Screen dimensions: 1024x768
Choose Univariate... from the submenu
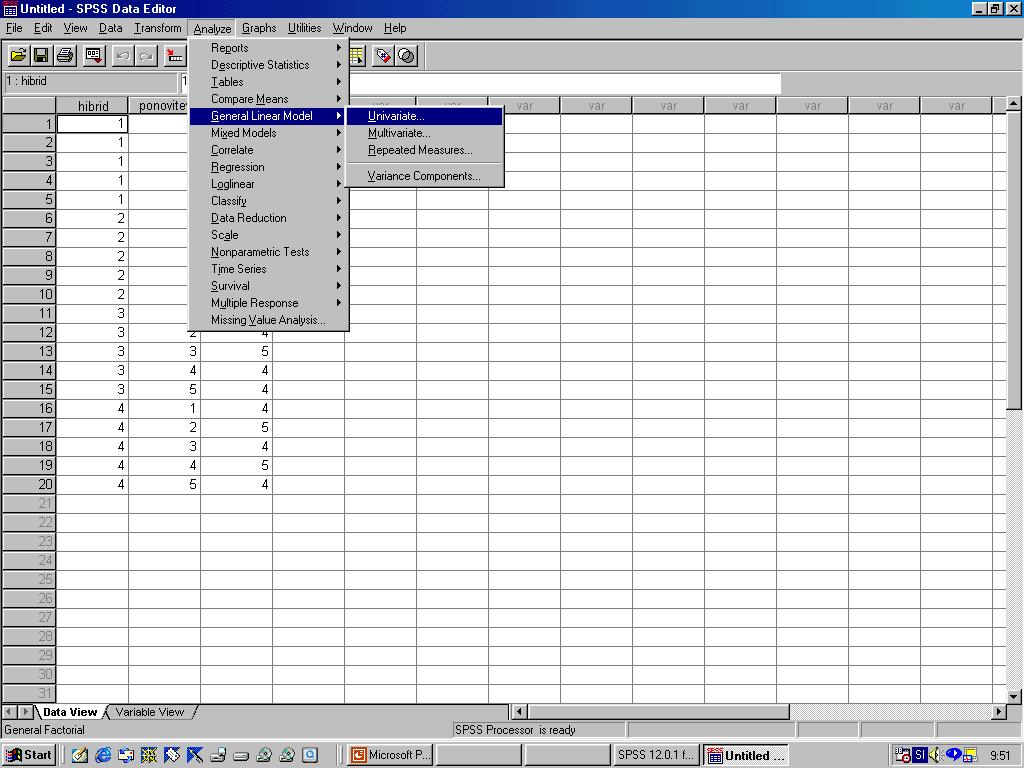(424, 116)
